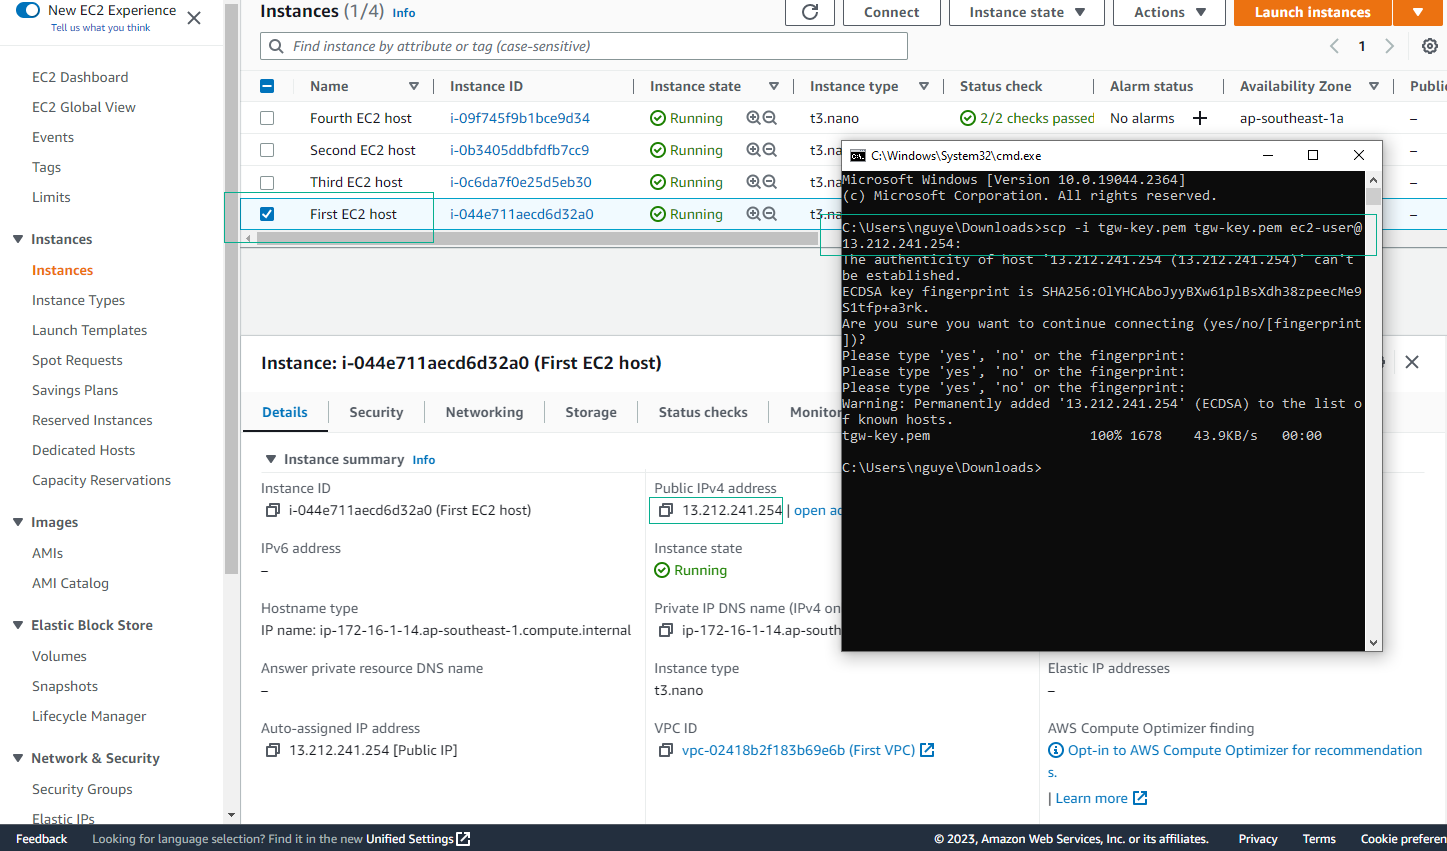
Task: Open the Actions dropdown menu
Action: 1169,12
